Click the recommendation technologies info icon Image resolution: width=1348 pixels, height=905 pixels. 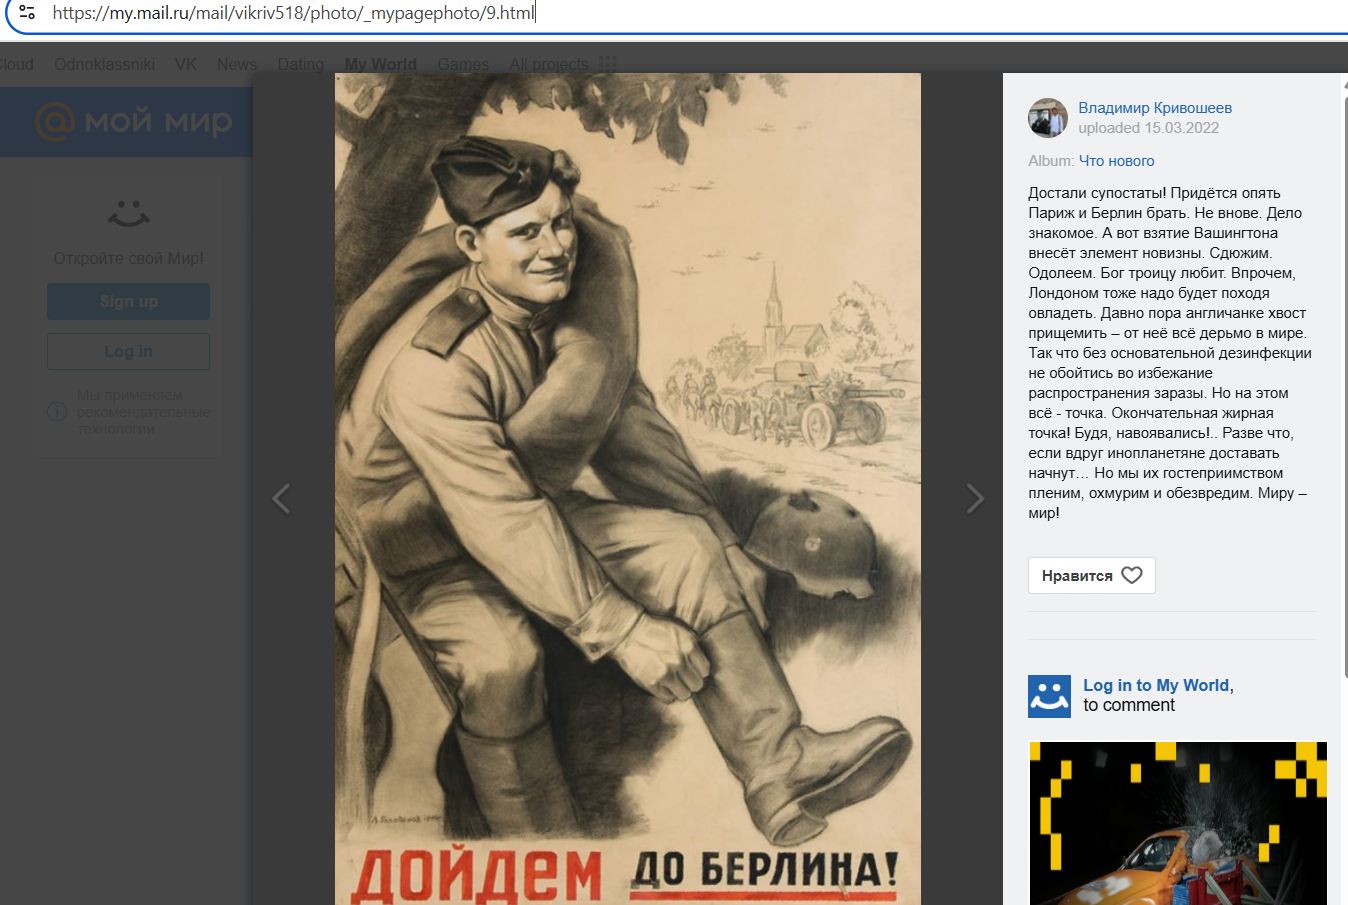click(57, 412)
